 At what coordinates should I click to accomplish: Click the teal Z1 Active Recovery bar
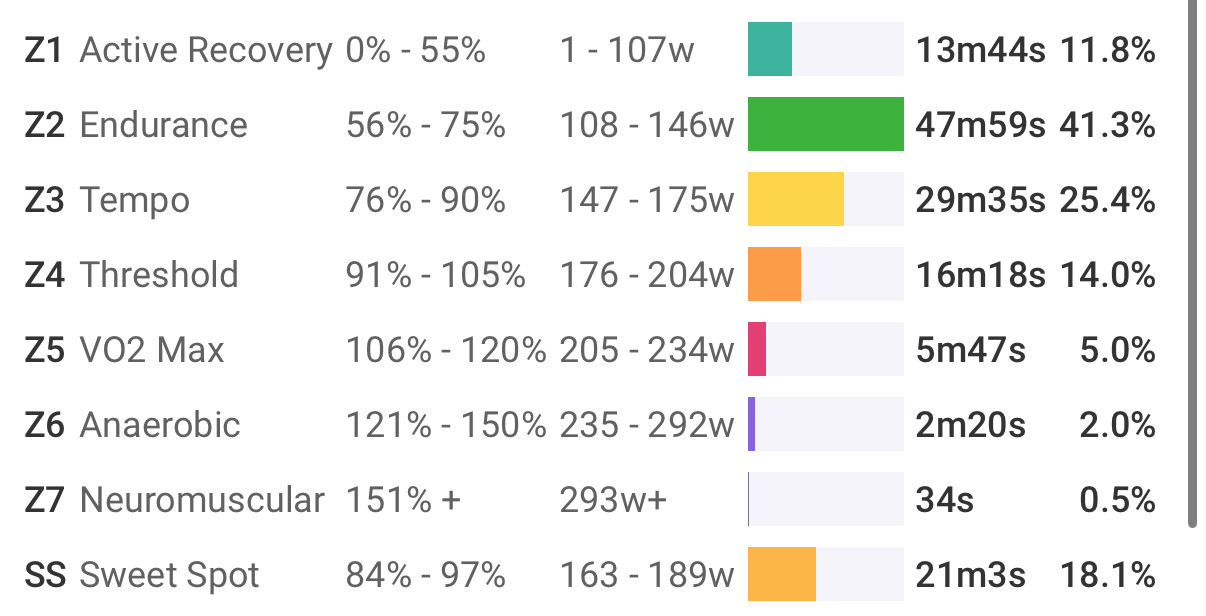(x=770, y=50)
